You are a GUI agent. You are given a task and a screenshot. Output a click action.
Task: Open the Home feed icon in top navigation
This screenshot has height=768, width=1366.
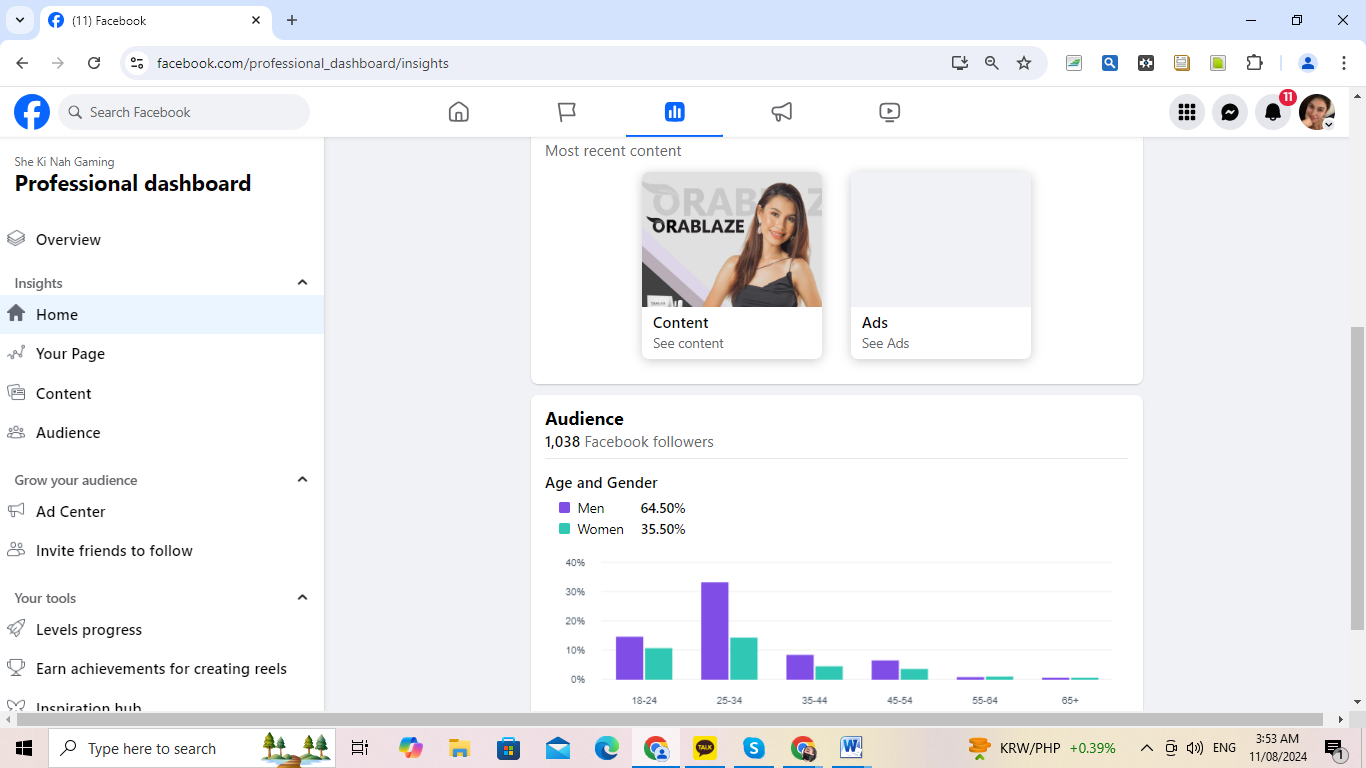point(459,112)
